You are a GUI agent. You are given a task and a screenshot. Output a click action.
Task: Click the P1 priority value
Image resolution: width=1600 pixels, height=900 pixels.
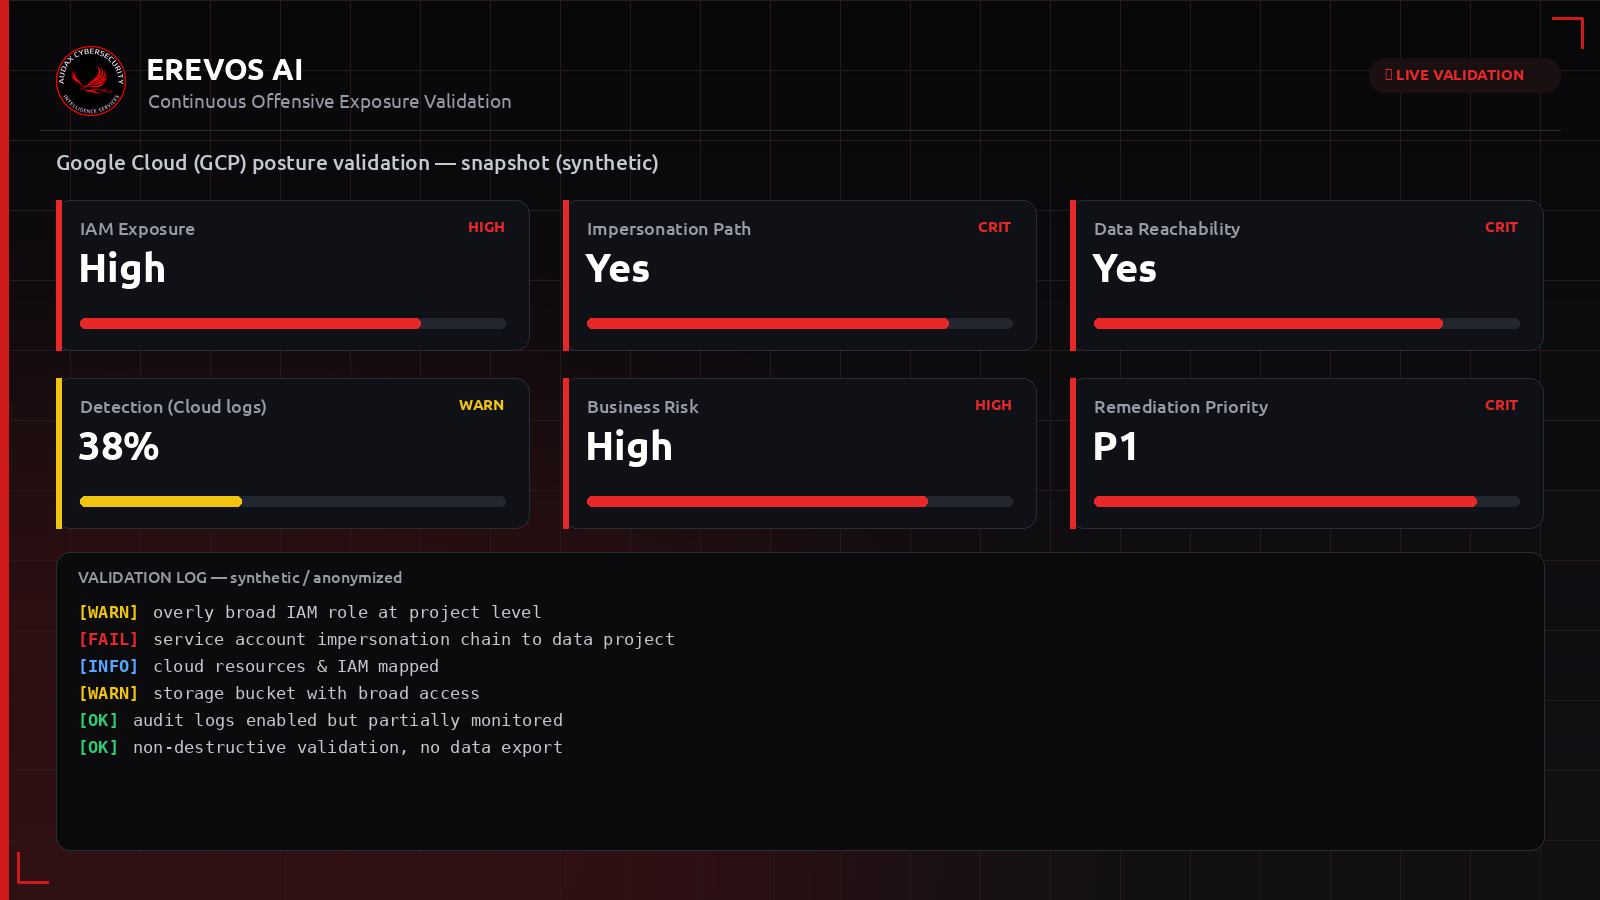[x=1115, y=446]
